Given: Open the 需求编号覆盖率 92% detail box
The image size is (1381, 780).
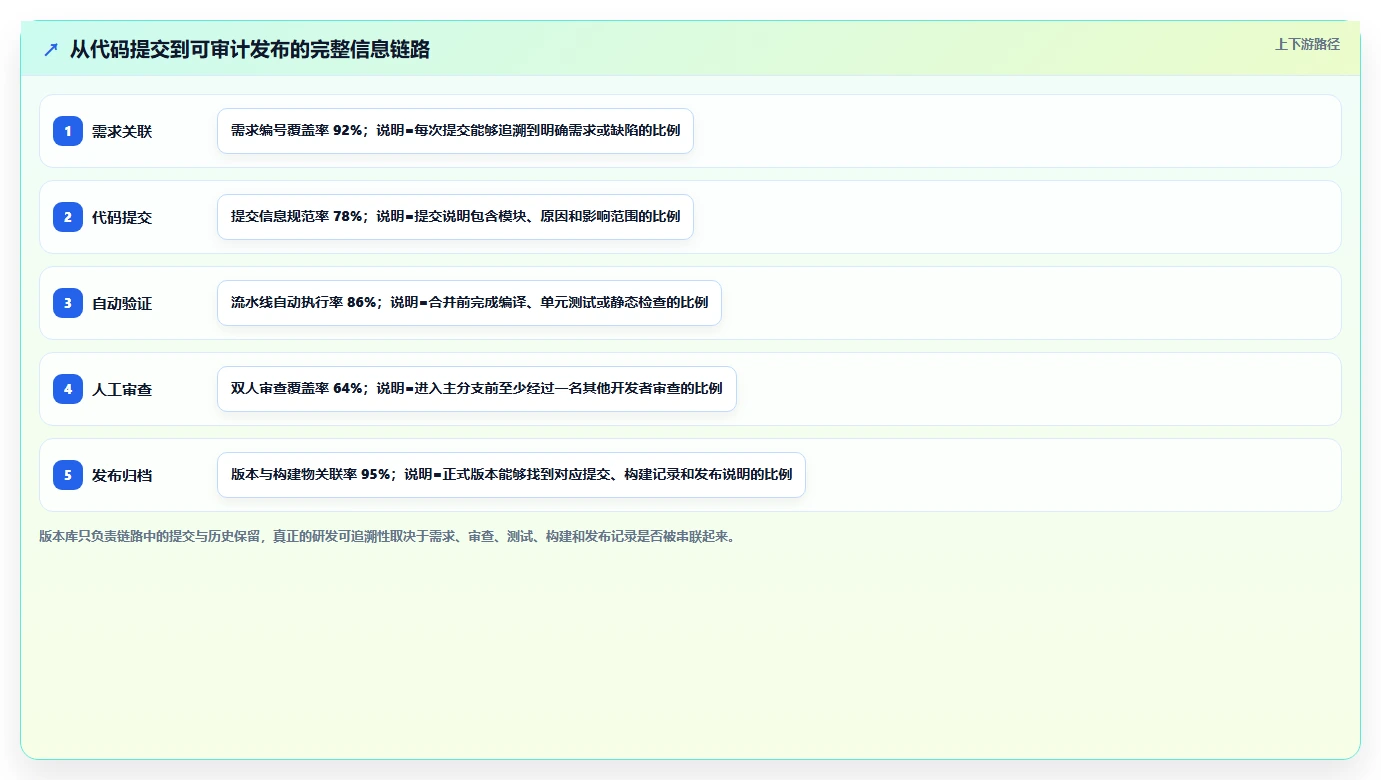Looking at the screenshot, I should pyautogui.click(x=455, y=131).
